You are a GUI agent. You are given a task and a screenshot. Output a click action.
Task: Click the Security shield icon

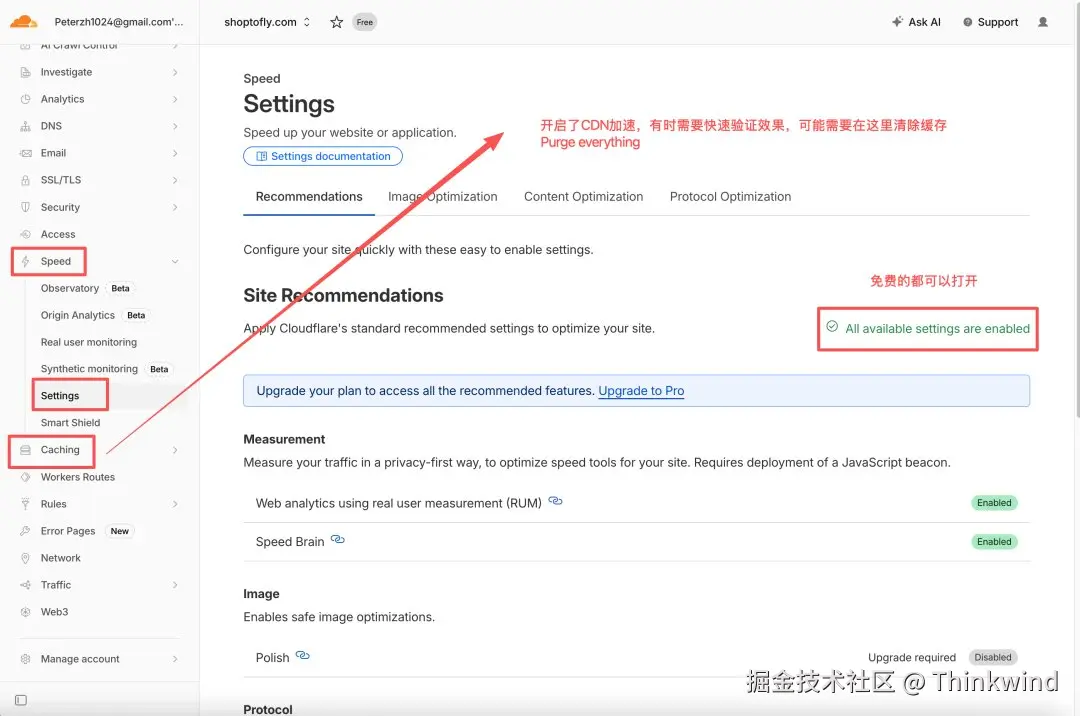[25, 207]
